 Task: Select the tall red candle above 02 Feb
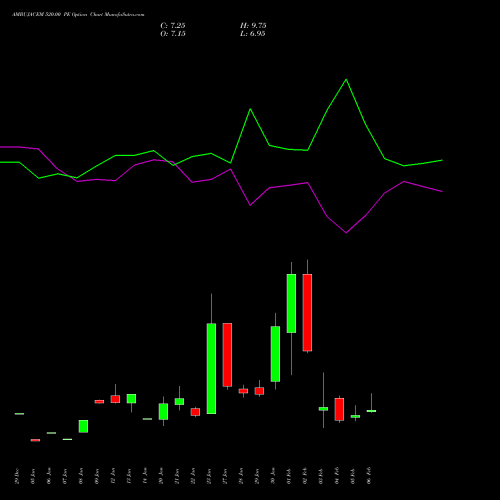click(307, 313)
